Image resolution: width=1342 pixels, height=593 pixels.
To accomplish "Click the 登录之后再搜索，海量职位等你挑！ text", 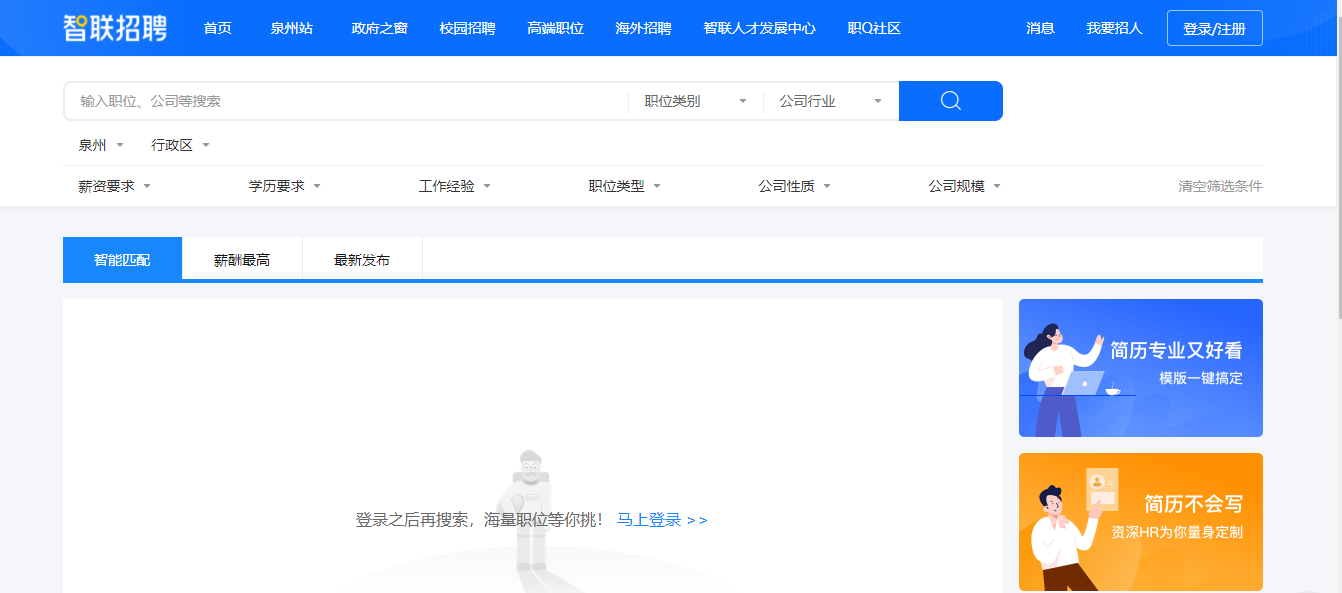I will (480, 520).
